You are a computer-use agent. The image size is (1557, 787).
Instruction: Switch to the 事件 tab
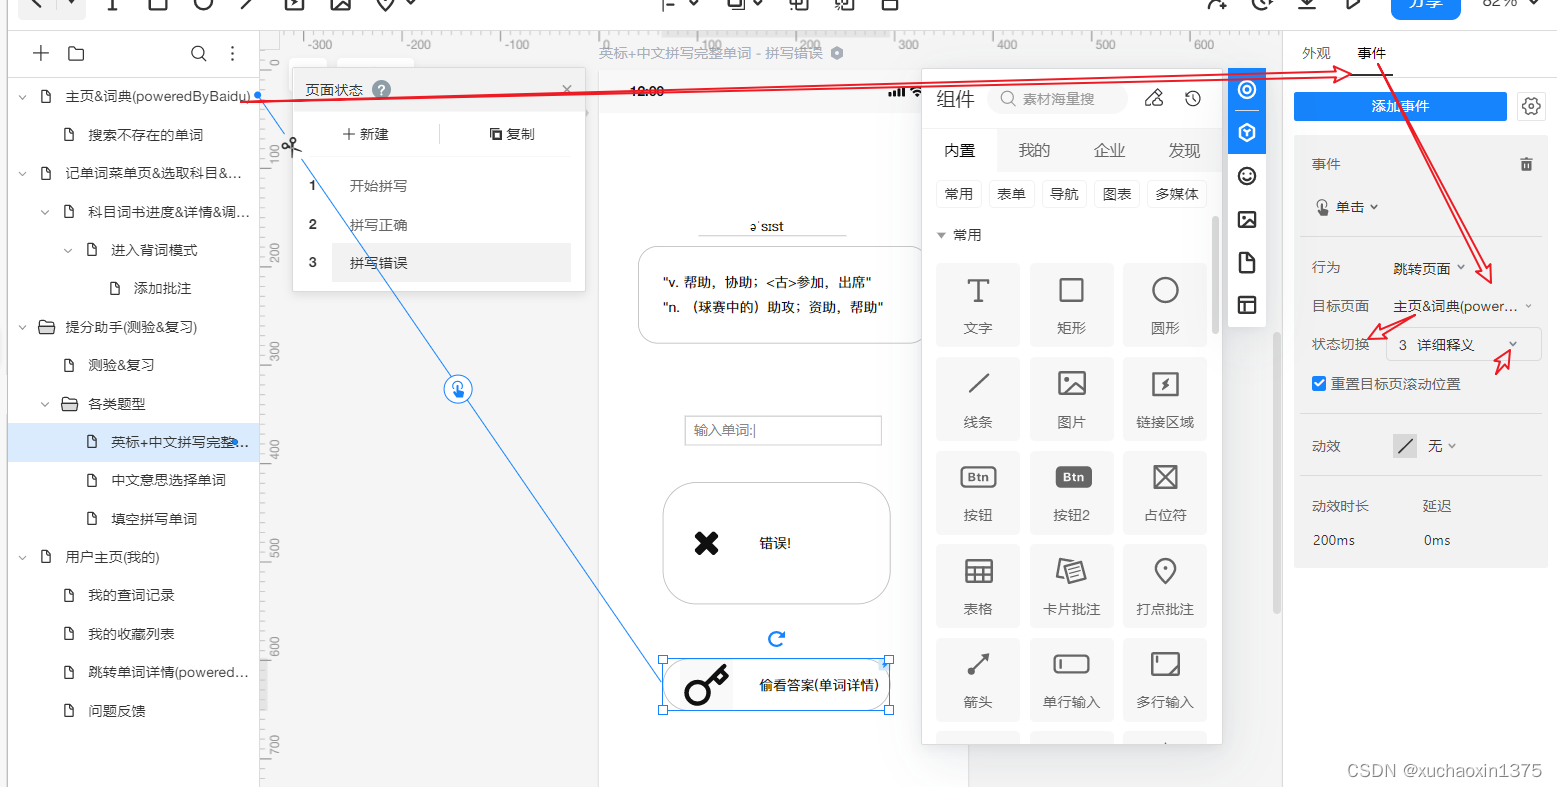click(x=1371, y=53)
